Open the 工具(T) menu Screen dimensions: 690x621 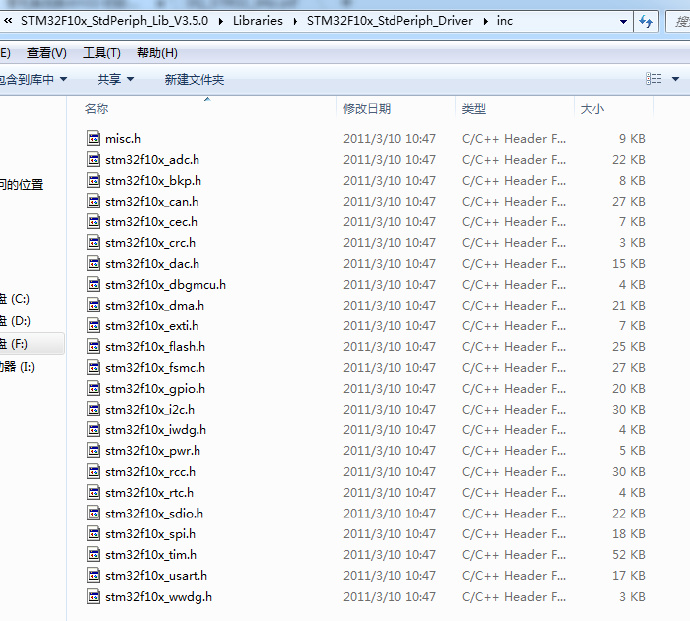(102, 53)
